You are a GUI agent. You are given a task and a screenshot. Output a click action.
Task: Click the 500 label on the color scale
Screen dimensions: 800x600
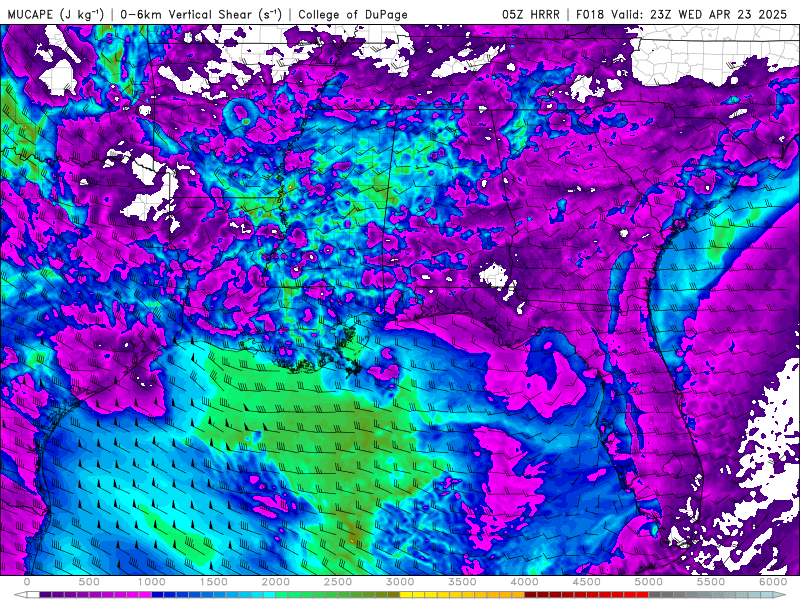[x=89, y=582]
